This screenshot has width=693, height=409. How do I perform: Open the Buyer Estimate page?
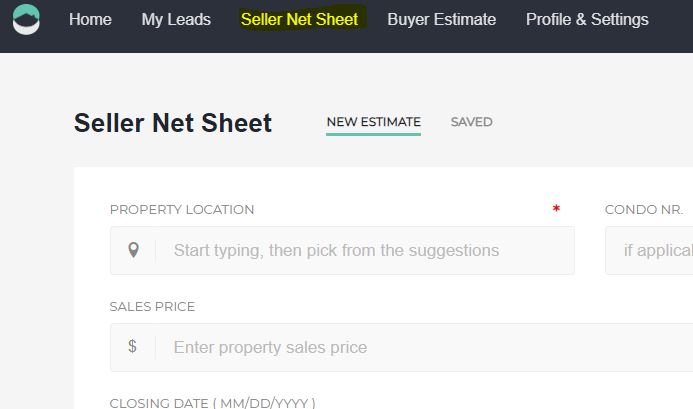tap(442, 19)
